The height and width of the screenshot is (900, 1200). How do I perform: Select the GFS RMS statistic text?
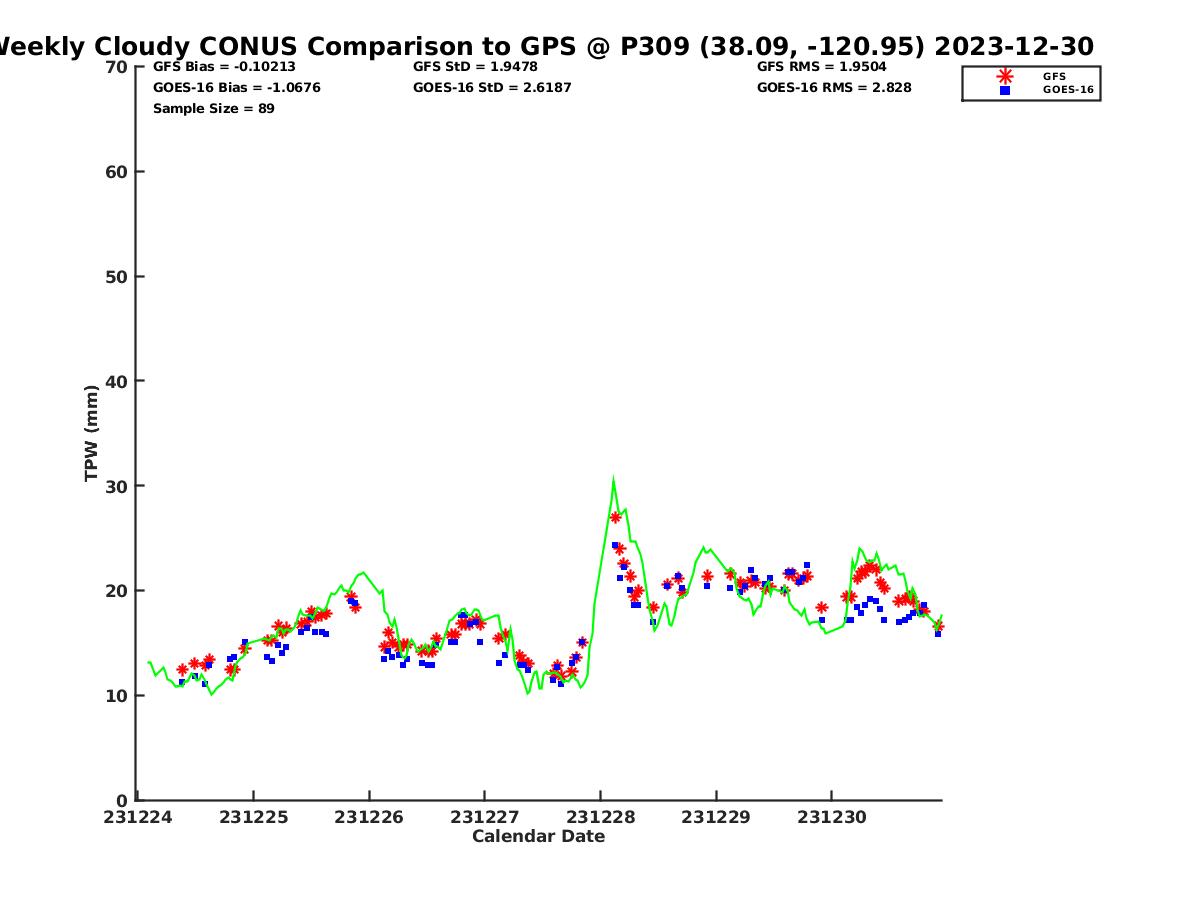(821, 67)
